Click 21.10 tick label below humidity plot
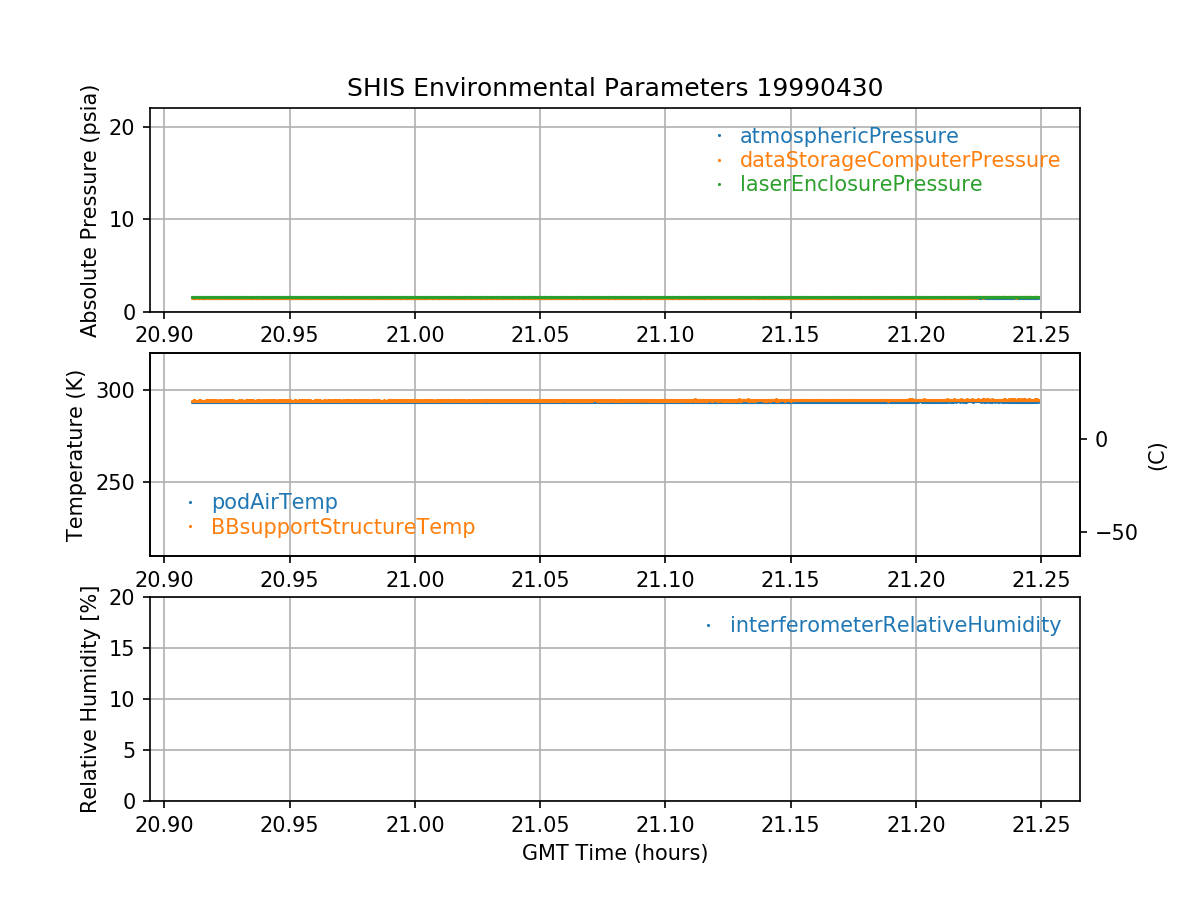 point(665,827)
